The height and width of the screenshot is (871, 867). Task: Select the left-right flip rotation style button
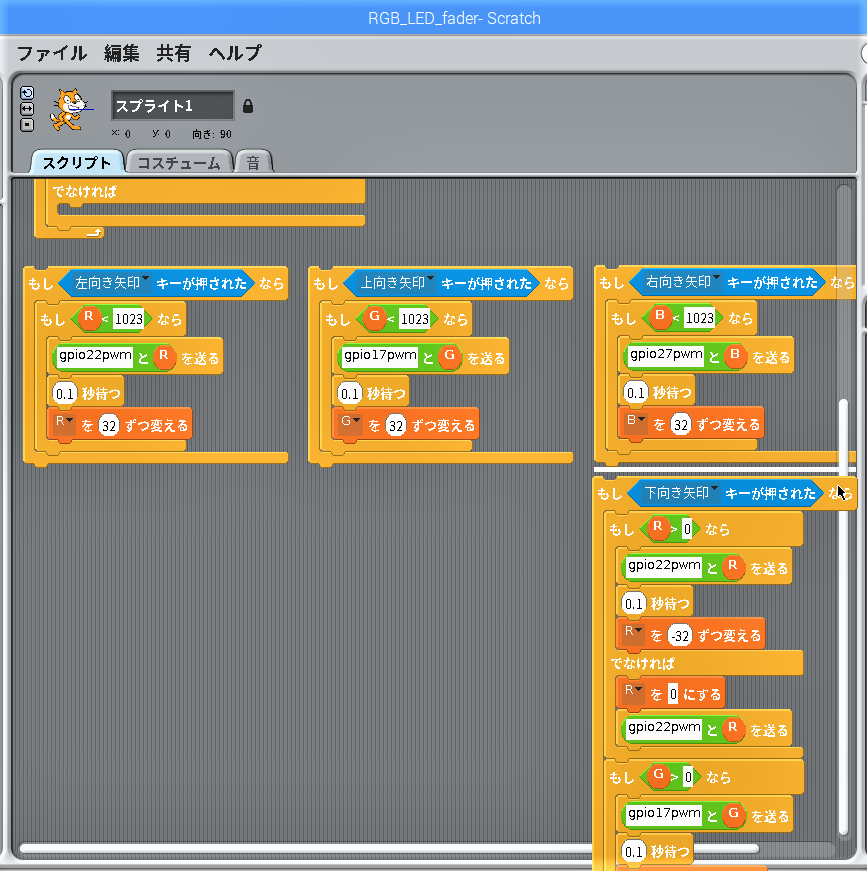[x=27, y=108]
